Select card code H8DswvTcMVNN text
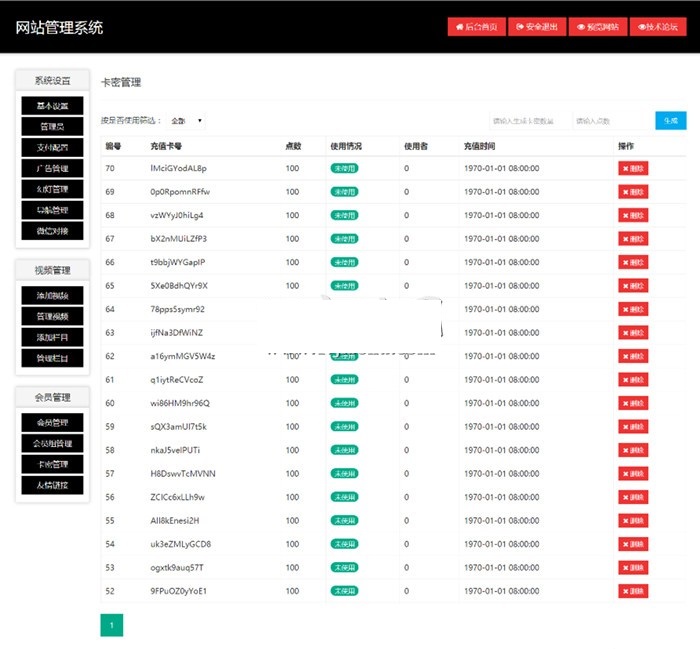 [183, 474]
